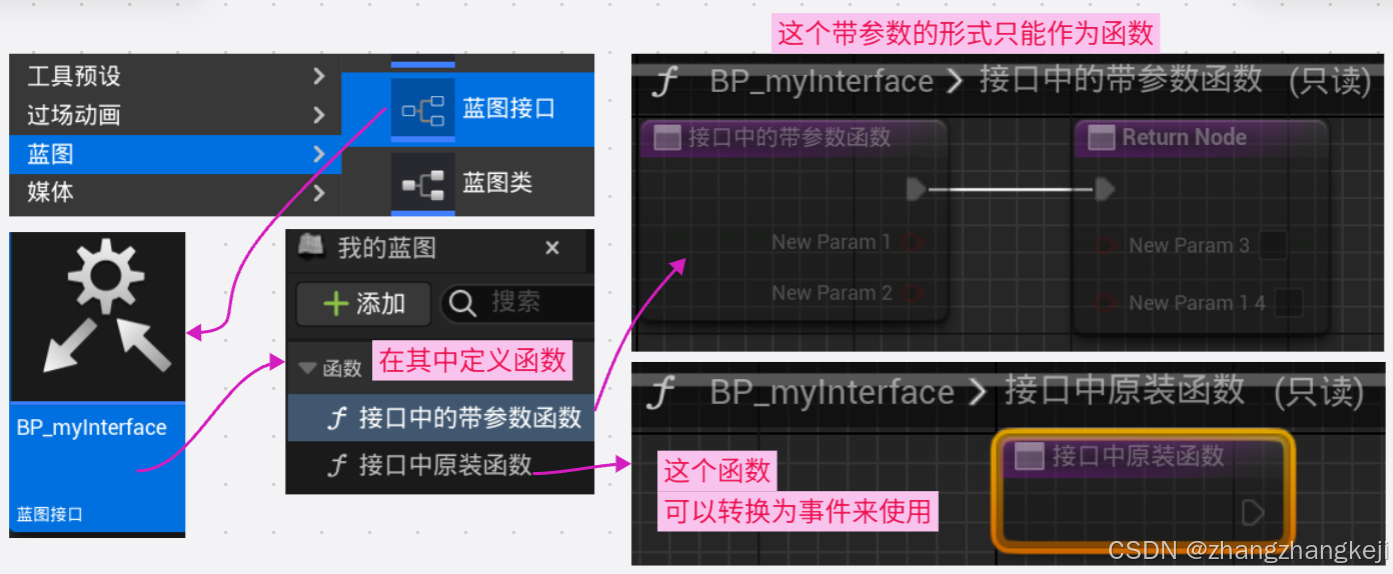Select the Return Node header
Viewport: 1393px width, 574px height.
coord(1200,138)
